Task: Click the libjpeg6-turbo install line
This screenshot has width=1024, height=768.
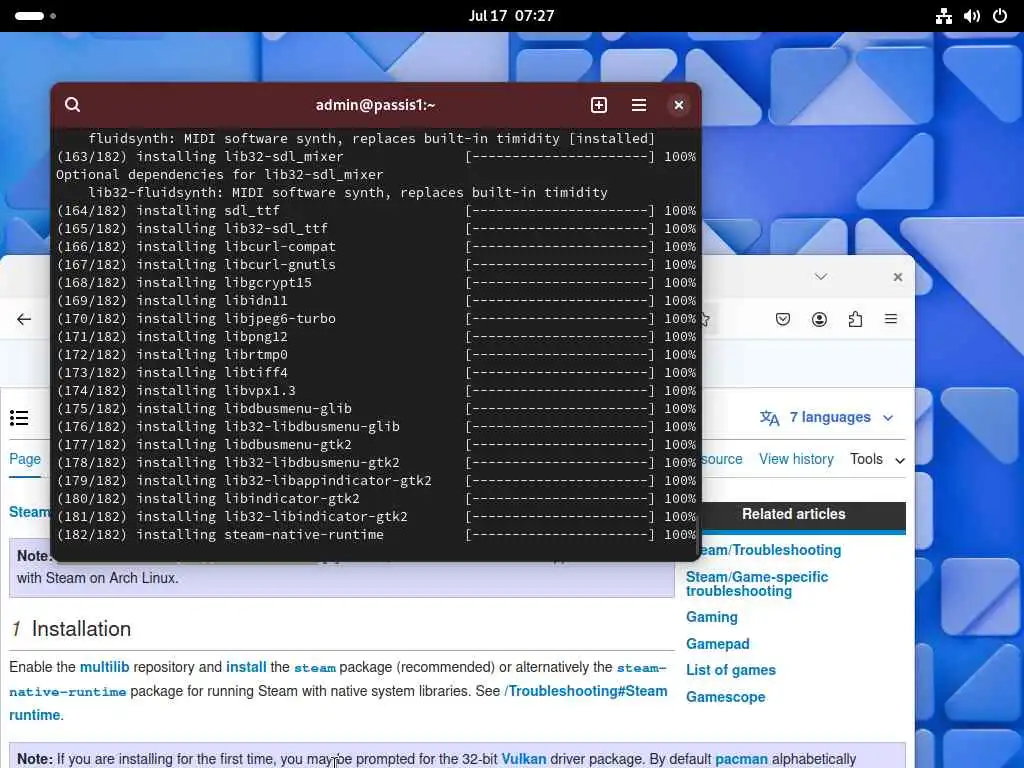Action: coord(376,318)
